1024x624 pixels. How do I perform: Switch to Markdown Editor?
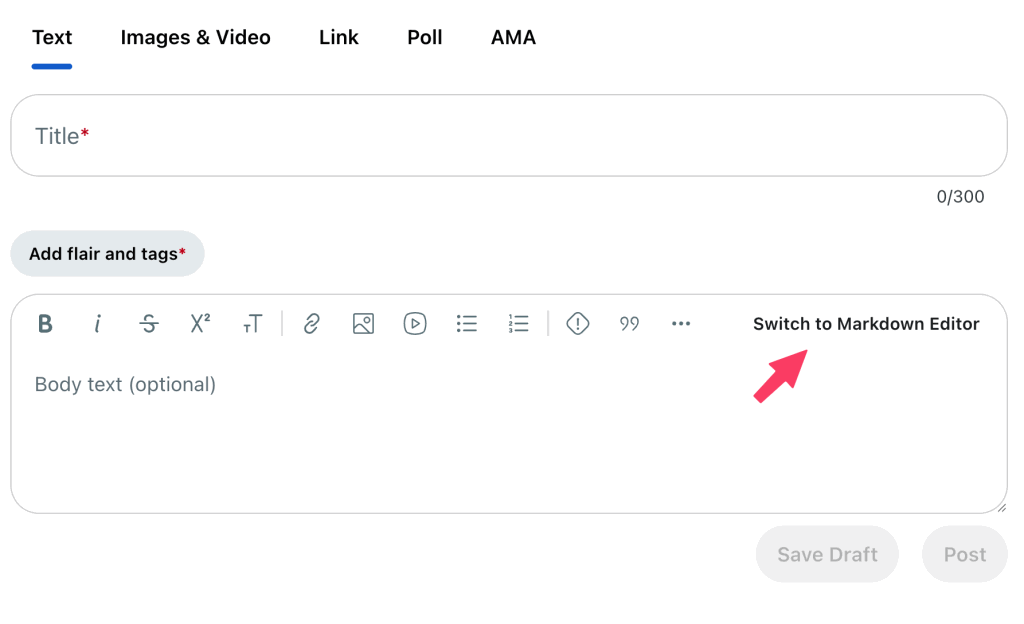coord(866,324)
